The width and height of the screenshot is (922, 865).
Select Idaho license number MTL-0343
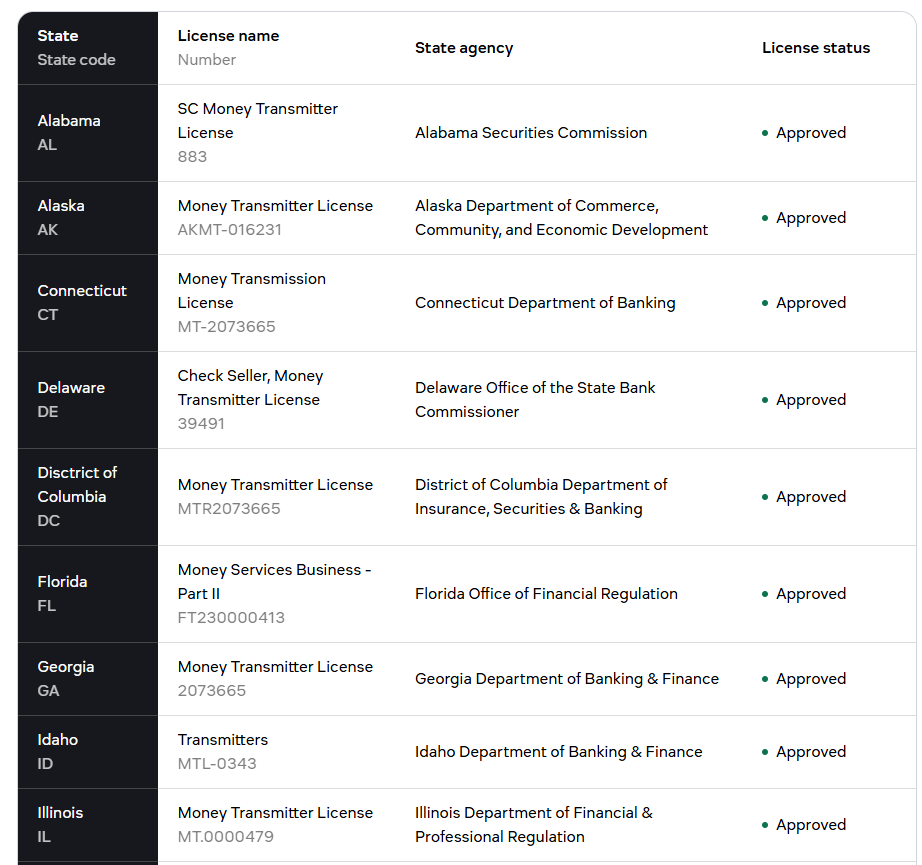pos(217,764)
